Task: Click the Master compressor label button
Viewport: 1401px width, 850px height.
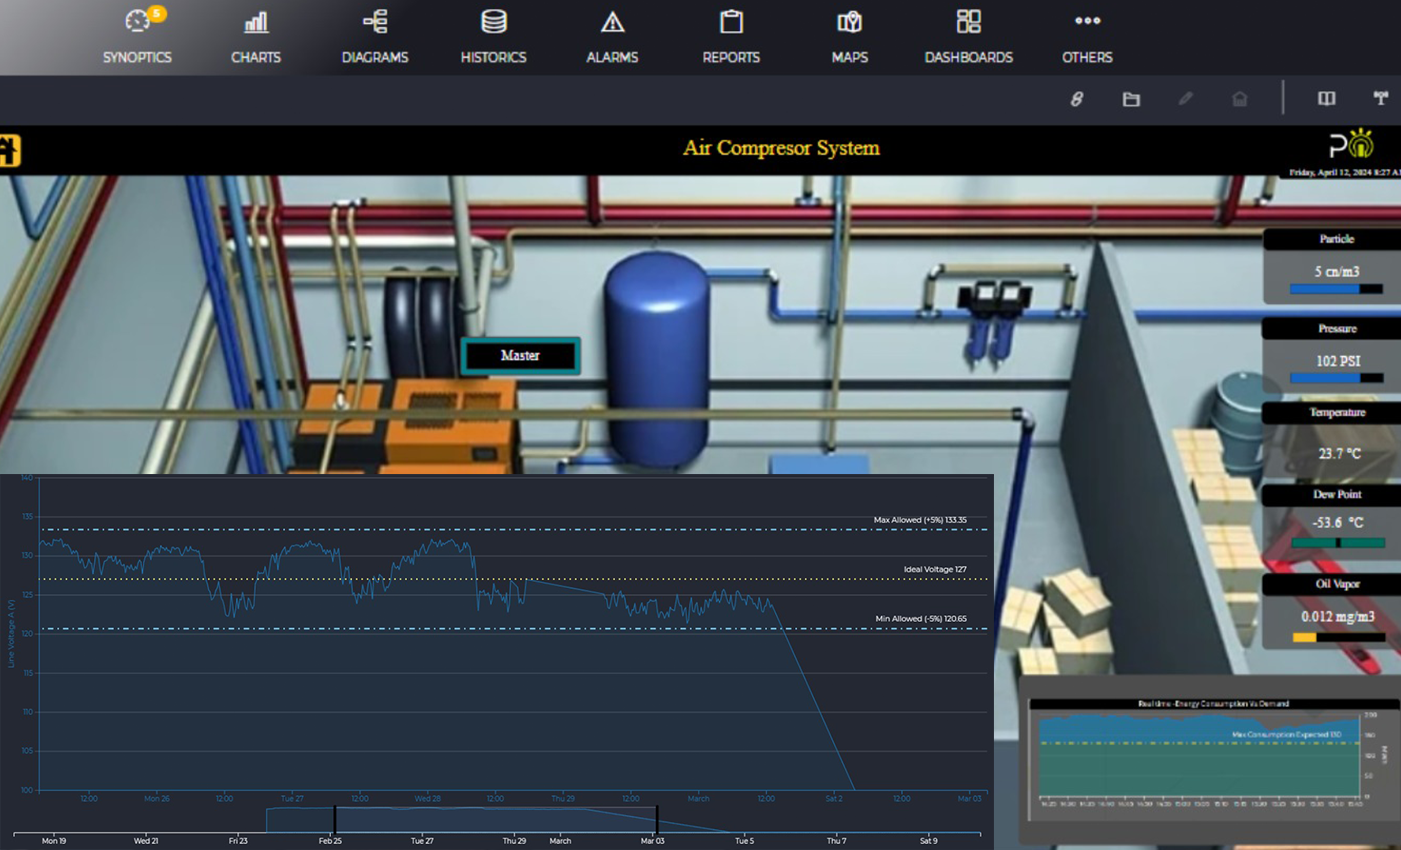Action: pos(520,355)
